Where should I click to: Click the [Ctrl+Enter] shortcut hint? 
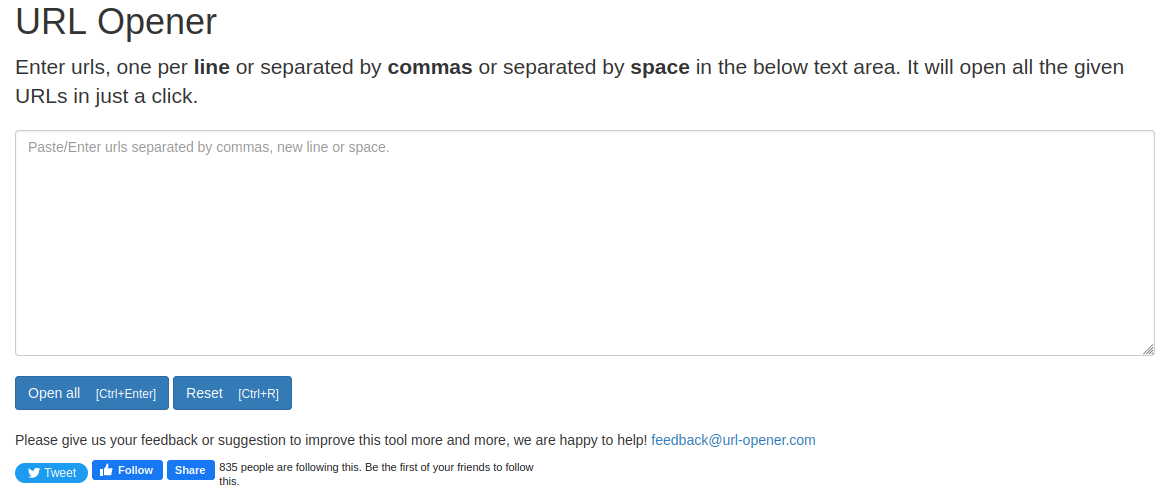coord(126,394)
